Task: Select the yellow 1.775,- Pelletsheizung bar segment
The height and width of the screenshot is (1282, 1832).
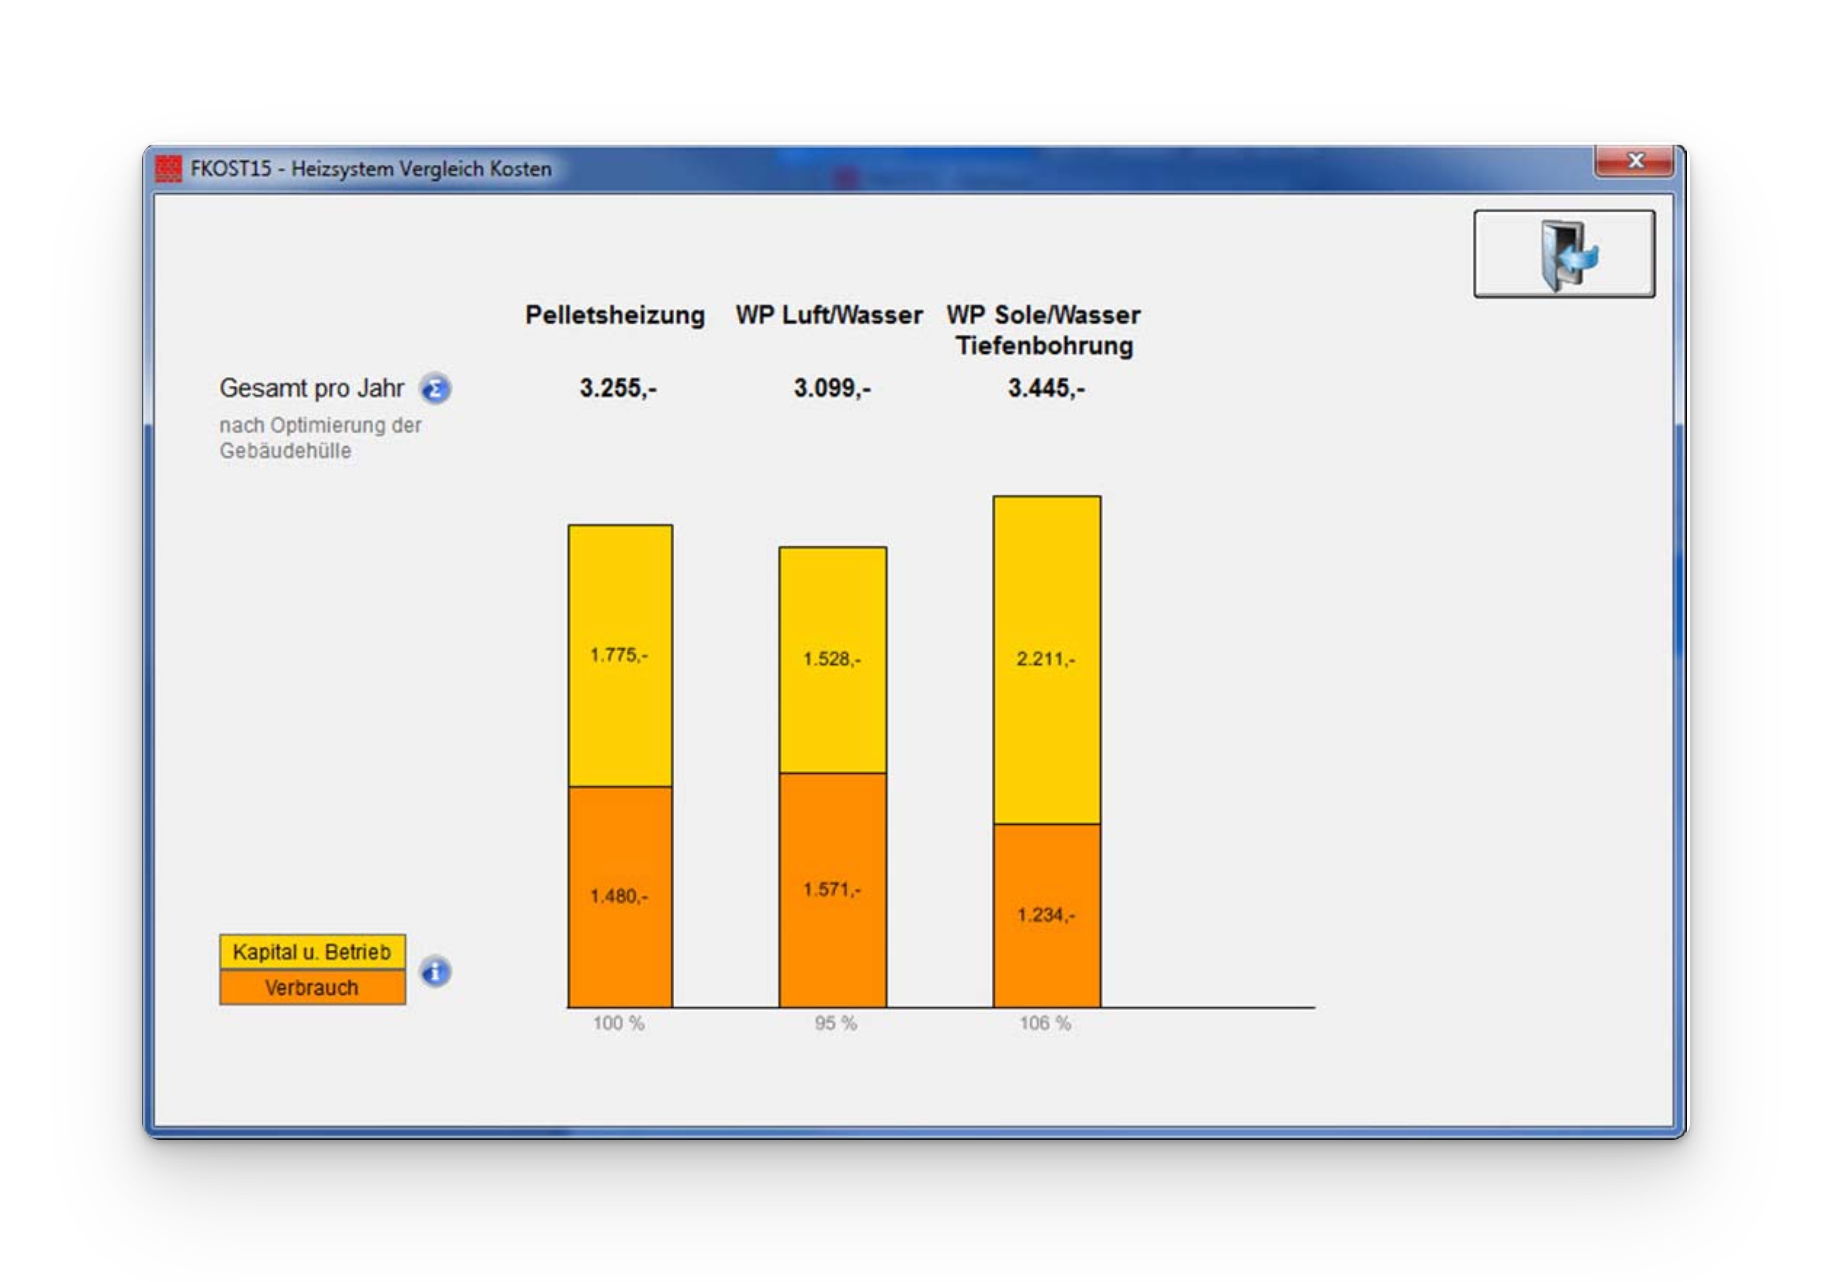Action: 620,655
